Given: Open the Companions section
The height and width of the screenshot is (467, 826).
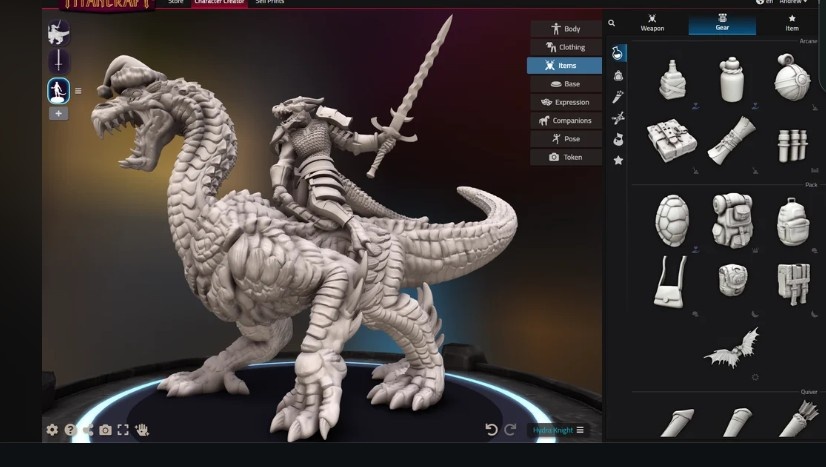Looking at the screenshot, I should point(565,120).
